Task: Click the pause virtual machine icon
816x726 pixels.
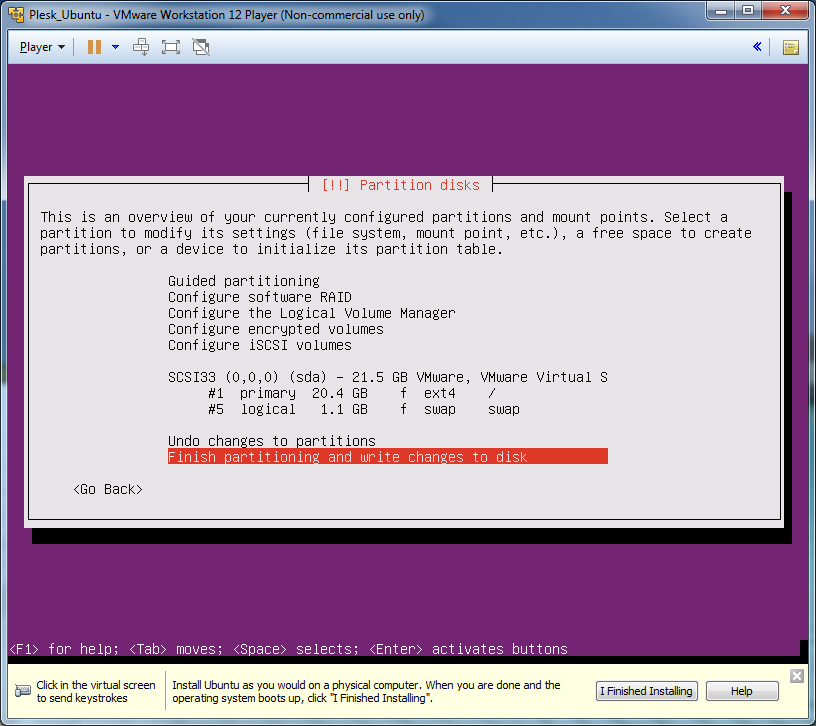Action: (94, 47)
